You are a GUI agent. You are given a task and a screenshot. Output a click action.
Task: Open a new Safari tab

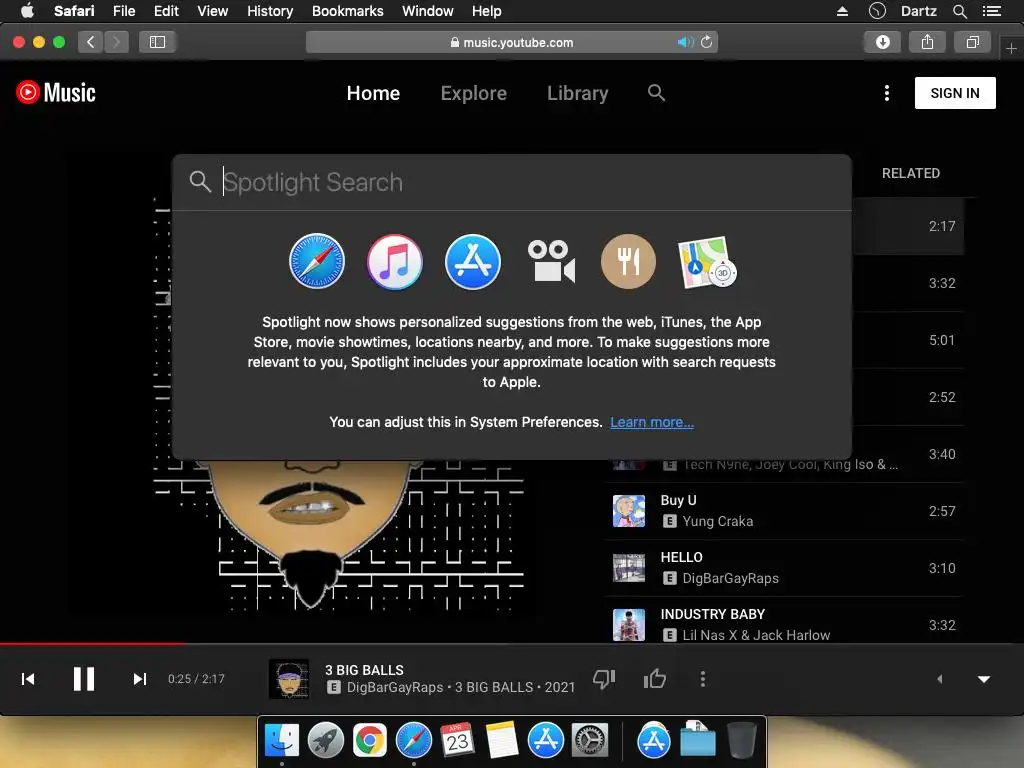1011,48
